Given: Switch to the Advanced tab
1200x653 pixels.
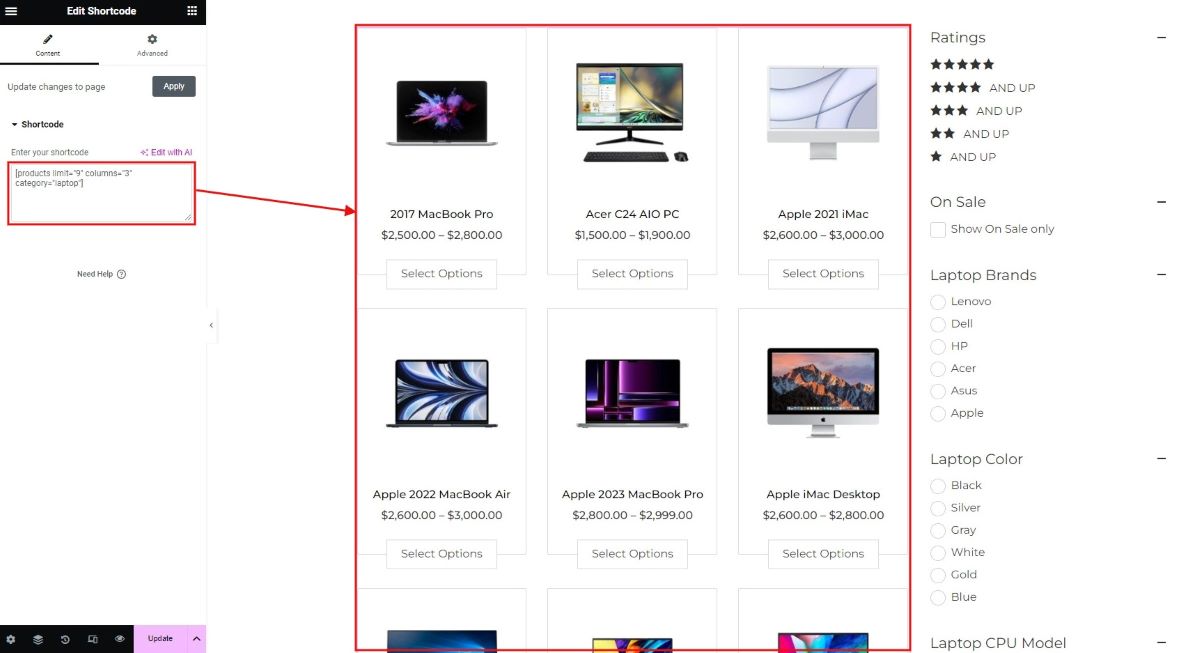Looking at the screenshot, I should (152, 45).
